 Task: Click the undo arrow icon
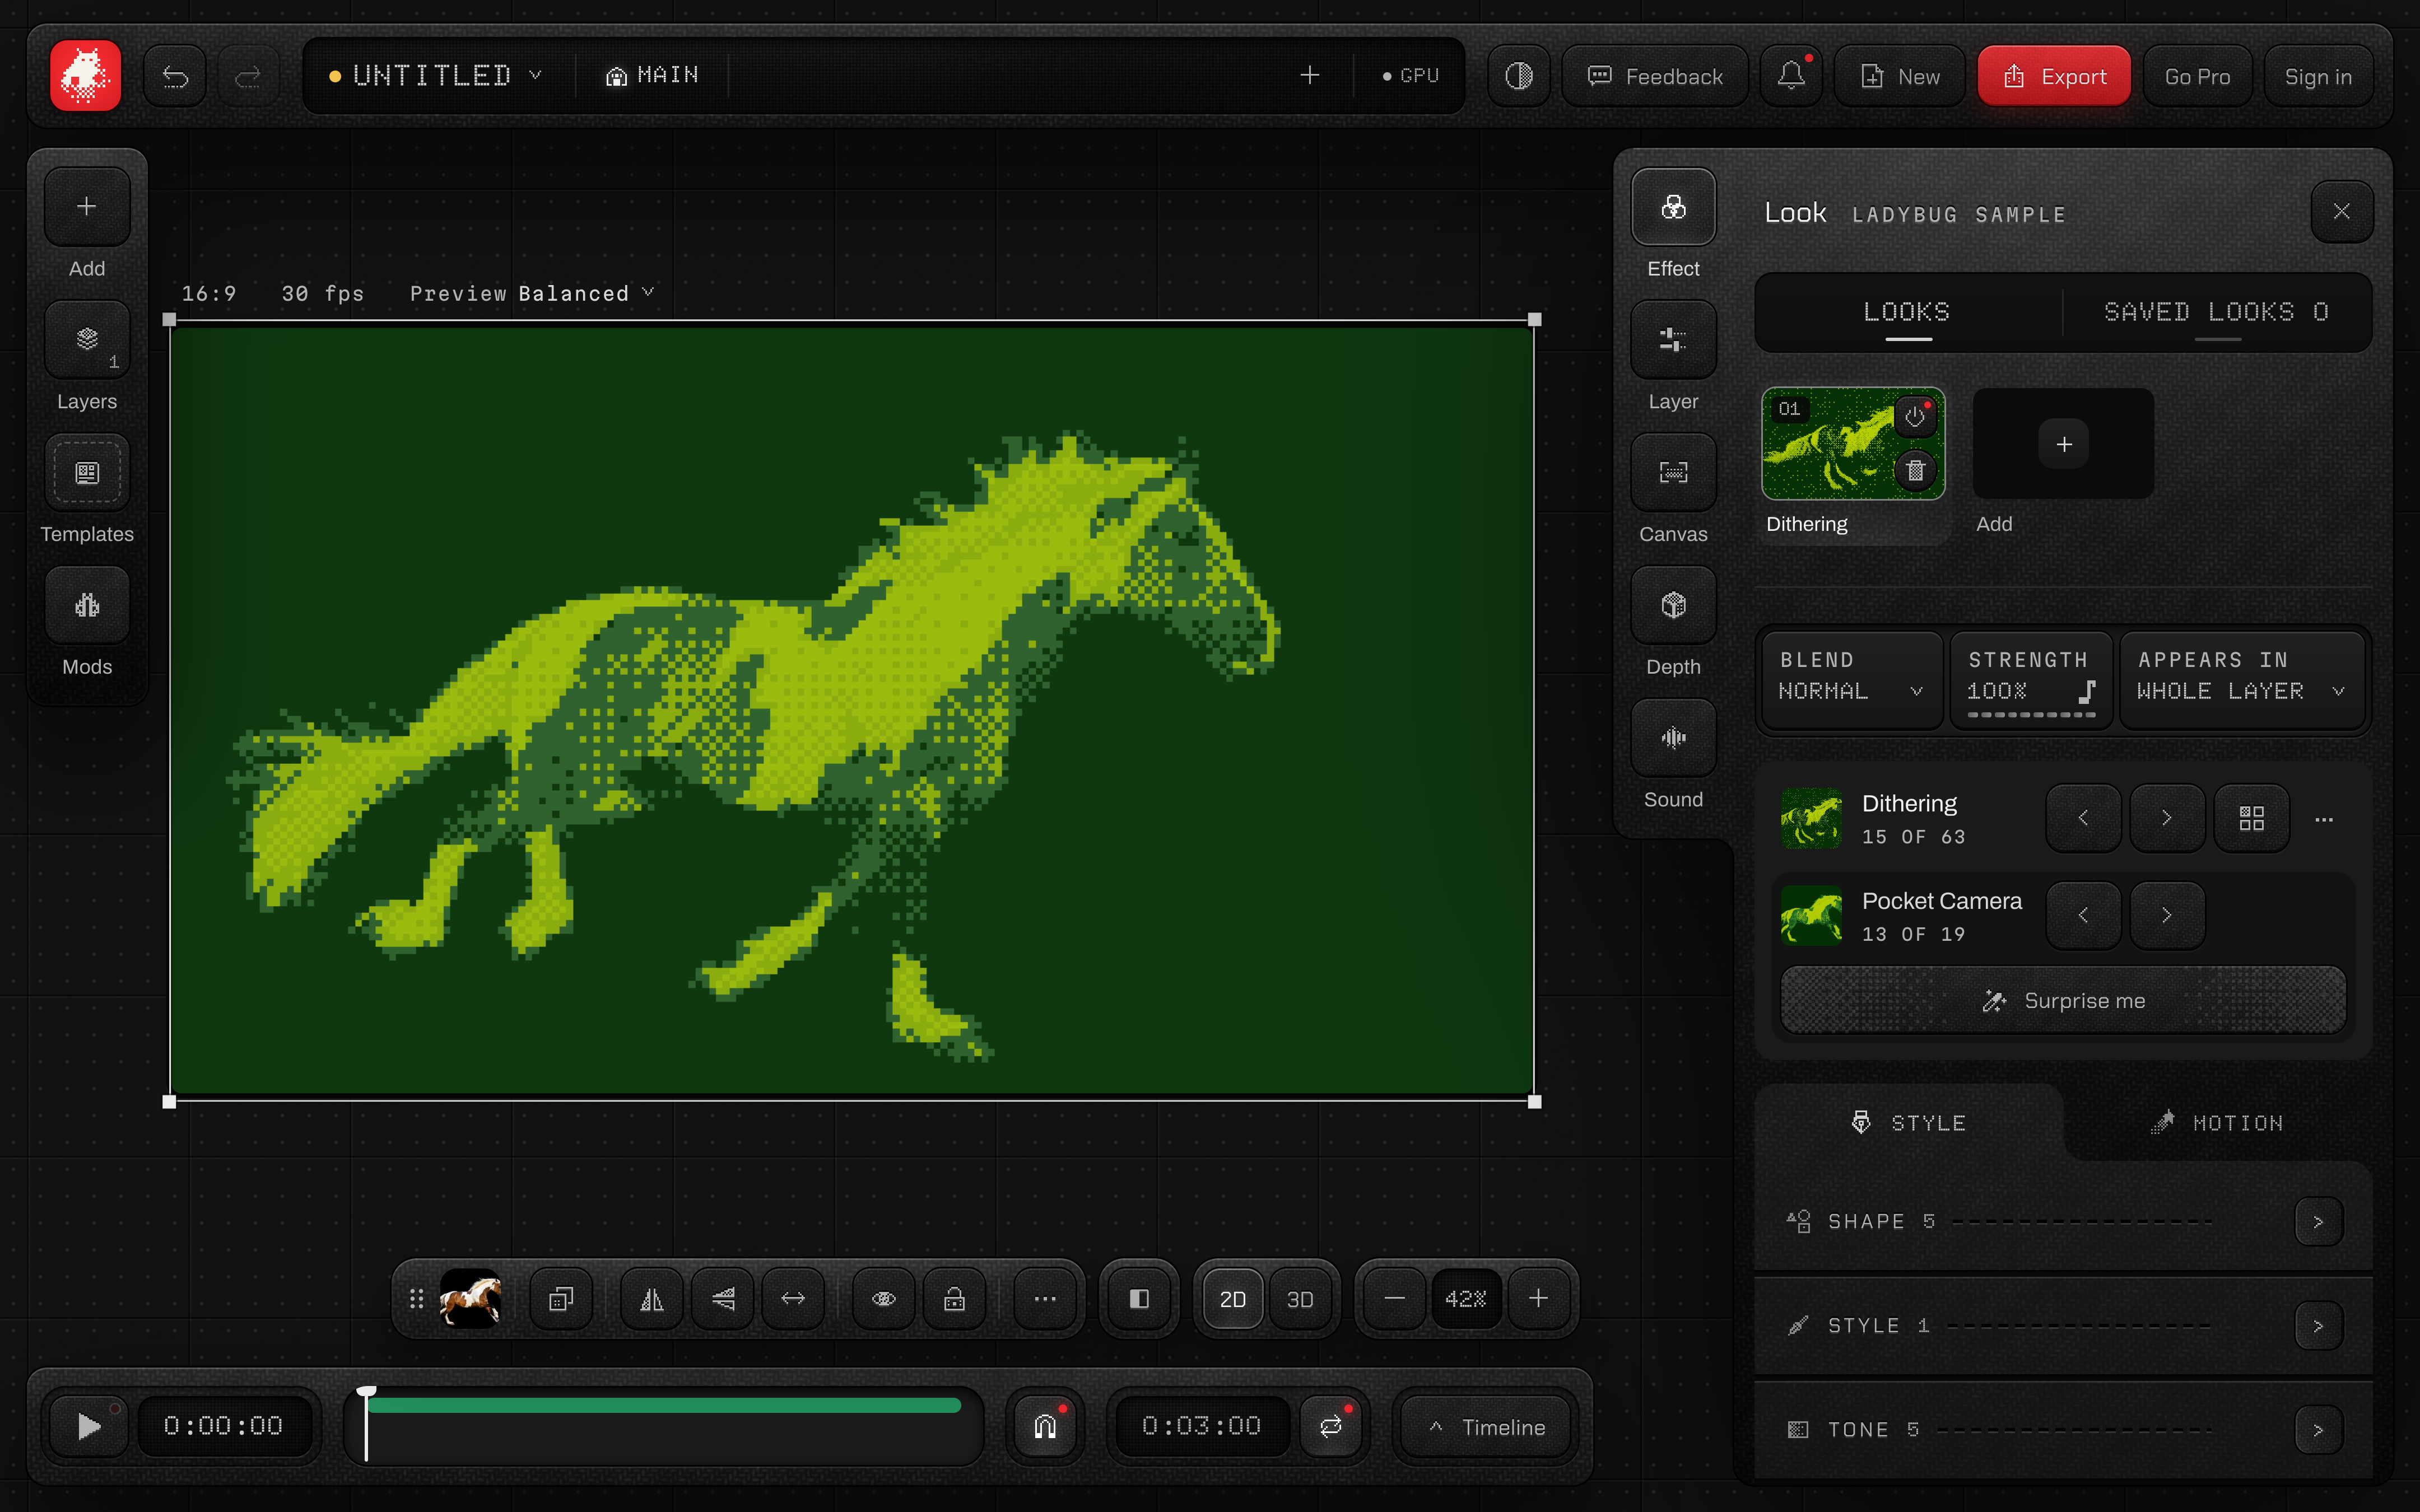point(175,76)
